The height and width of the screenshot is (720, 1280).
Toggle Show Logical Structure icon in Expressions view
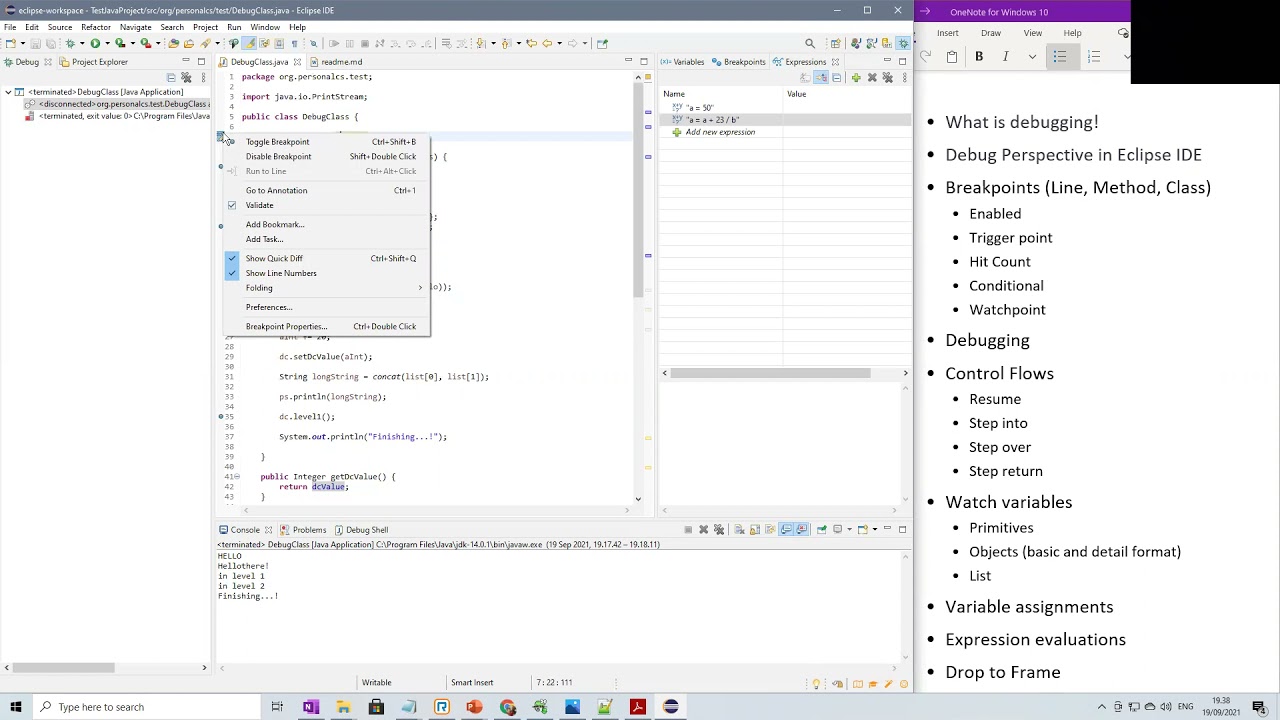pyautogui.click(x=821, y=77)
